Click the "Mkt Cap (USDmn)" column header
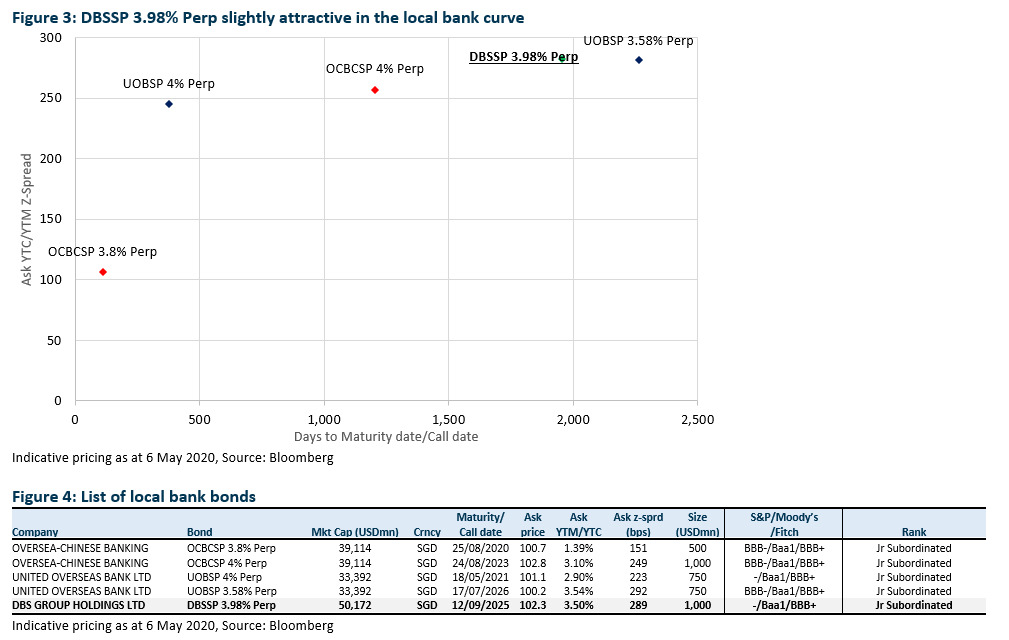 click(355, 532)
